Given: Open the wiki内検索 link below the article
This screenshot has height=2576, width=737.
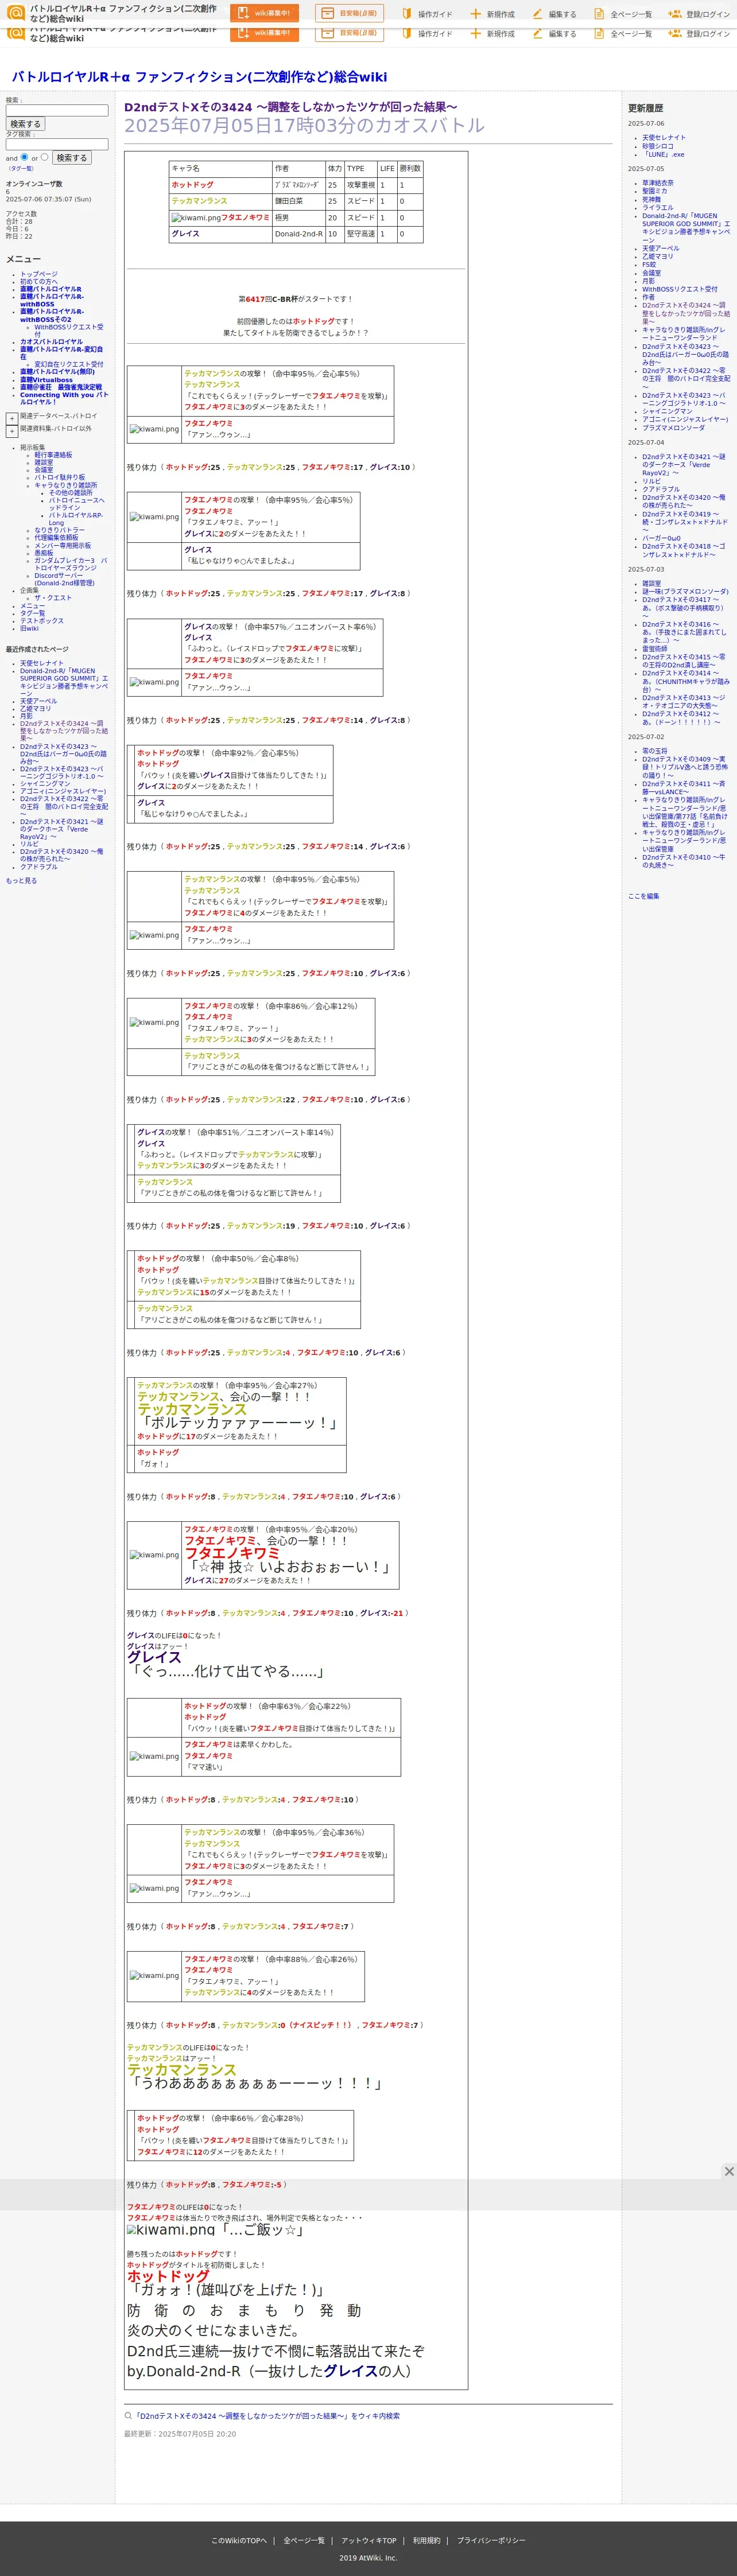Looking at the screenshot, I should click(x=267, y=2416).
